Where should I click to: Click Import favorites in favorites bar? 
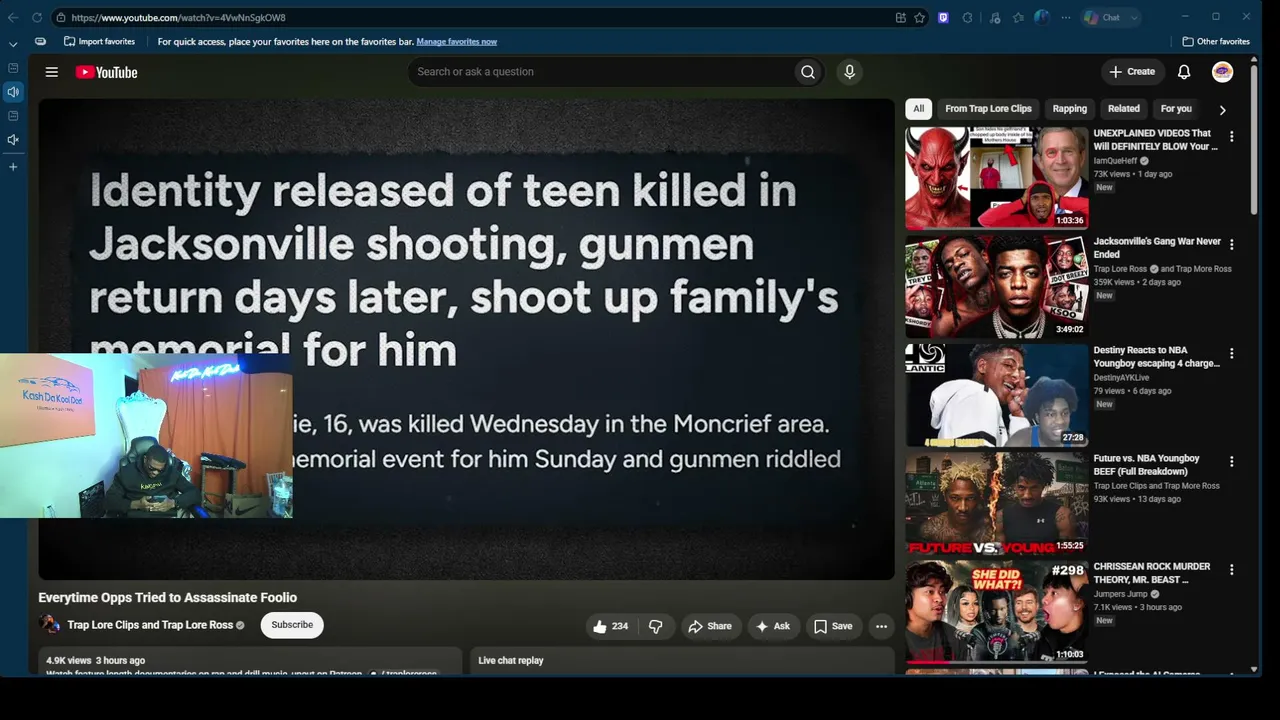point(99,42)
